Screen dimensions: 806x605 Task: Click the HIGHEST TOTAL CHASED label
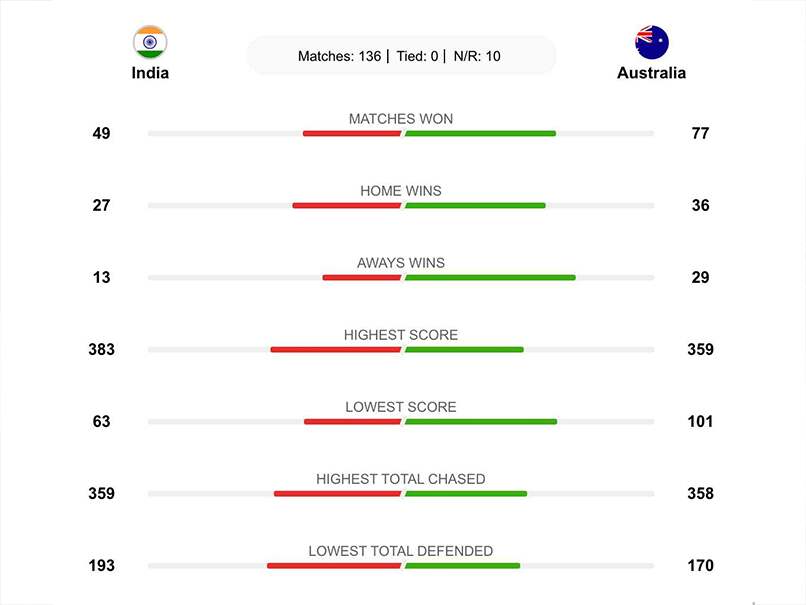pos(400,479)
